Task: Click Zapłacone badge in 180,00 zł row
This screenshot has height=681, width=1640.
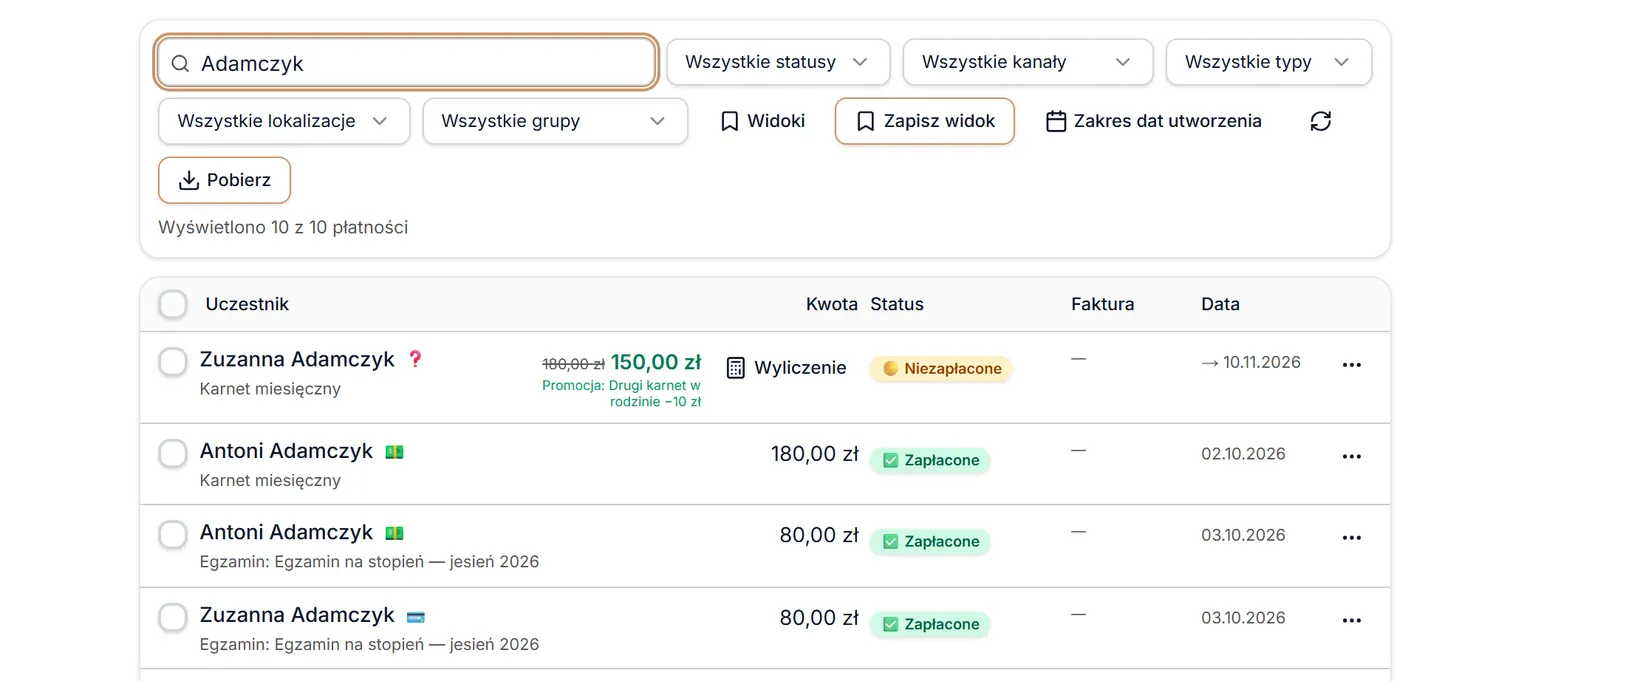Action: [930, 461]
